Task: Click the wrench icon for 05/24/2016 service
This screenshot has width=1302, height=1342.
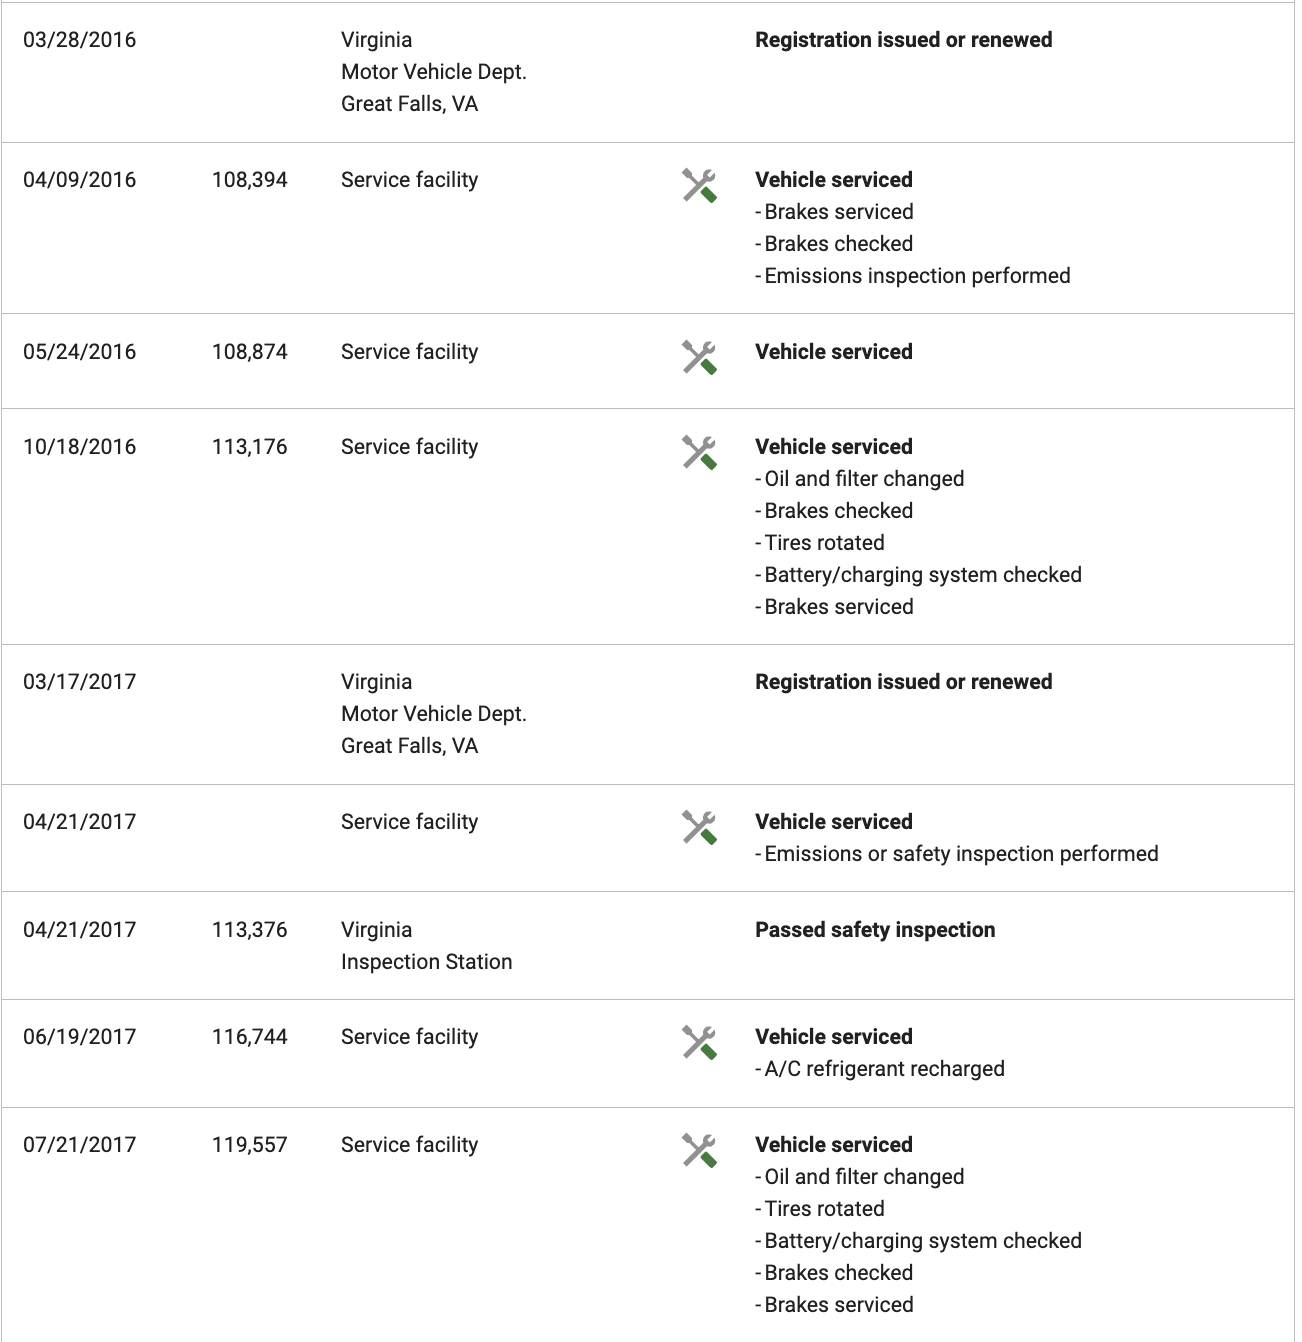Action: coord(699,358)
